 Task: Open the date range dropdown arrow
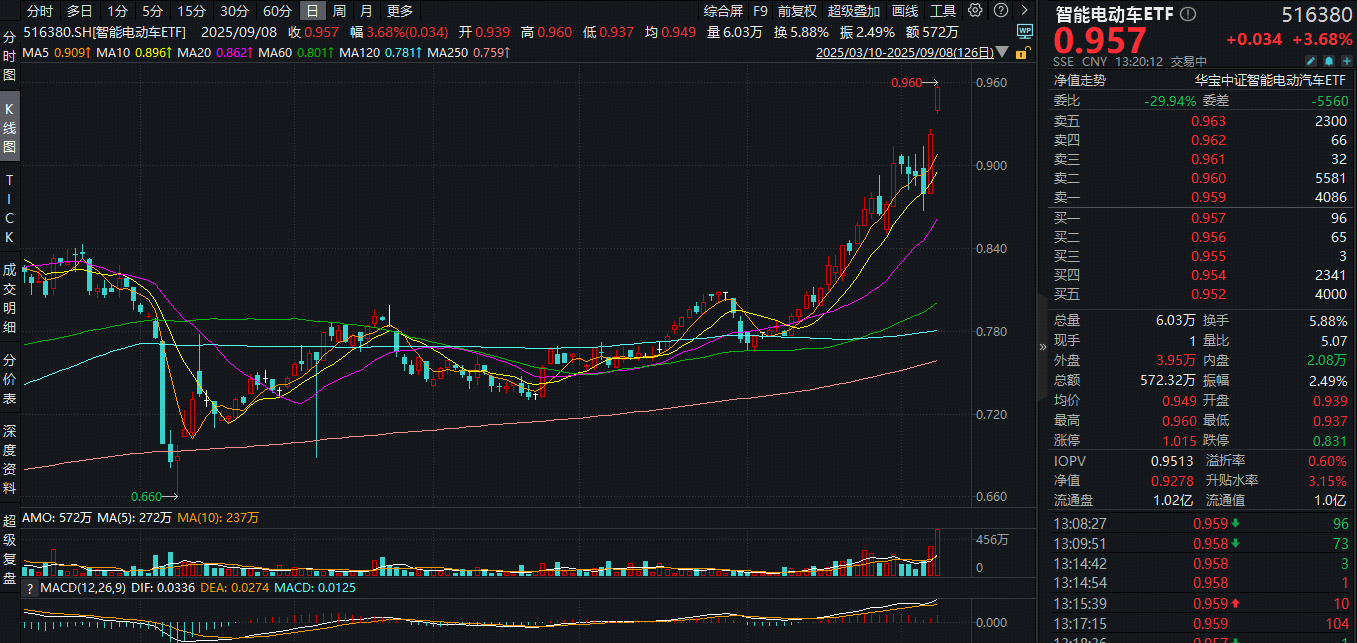[x=1000, y=52]
